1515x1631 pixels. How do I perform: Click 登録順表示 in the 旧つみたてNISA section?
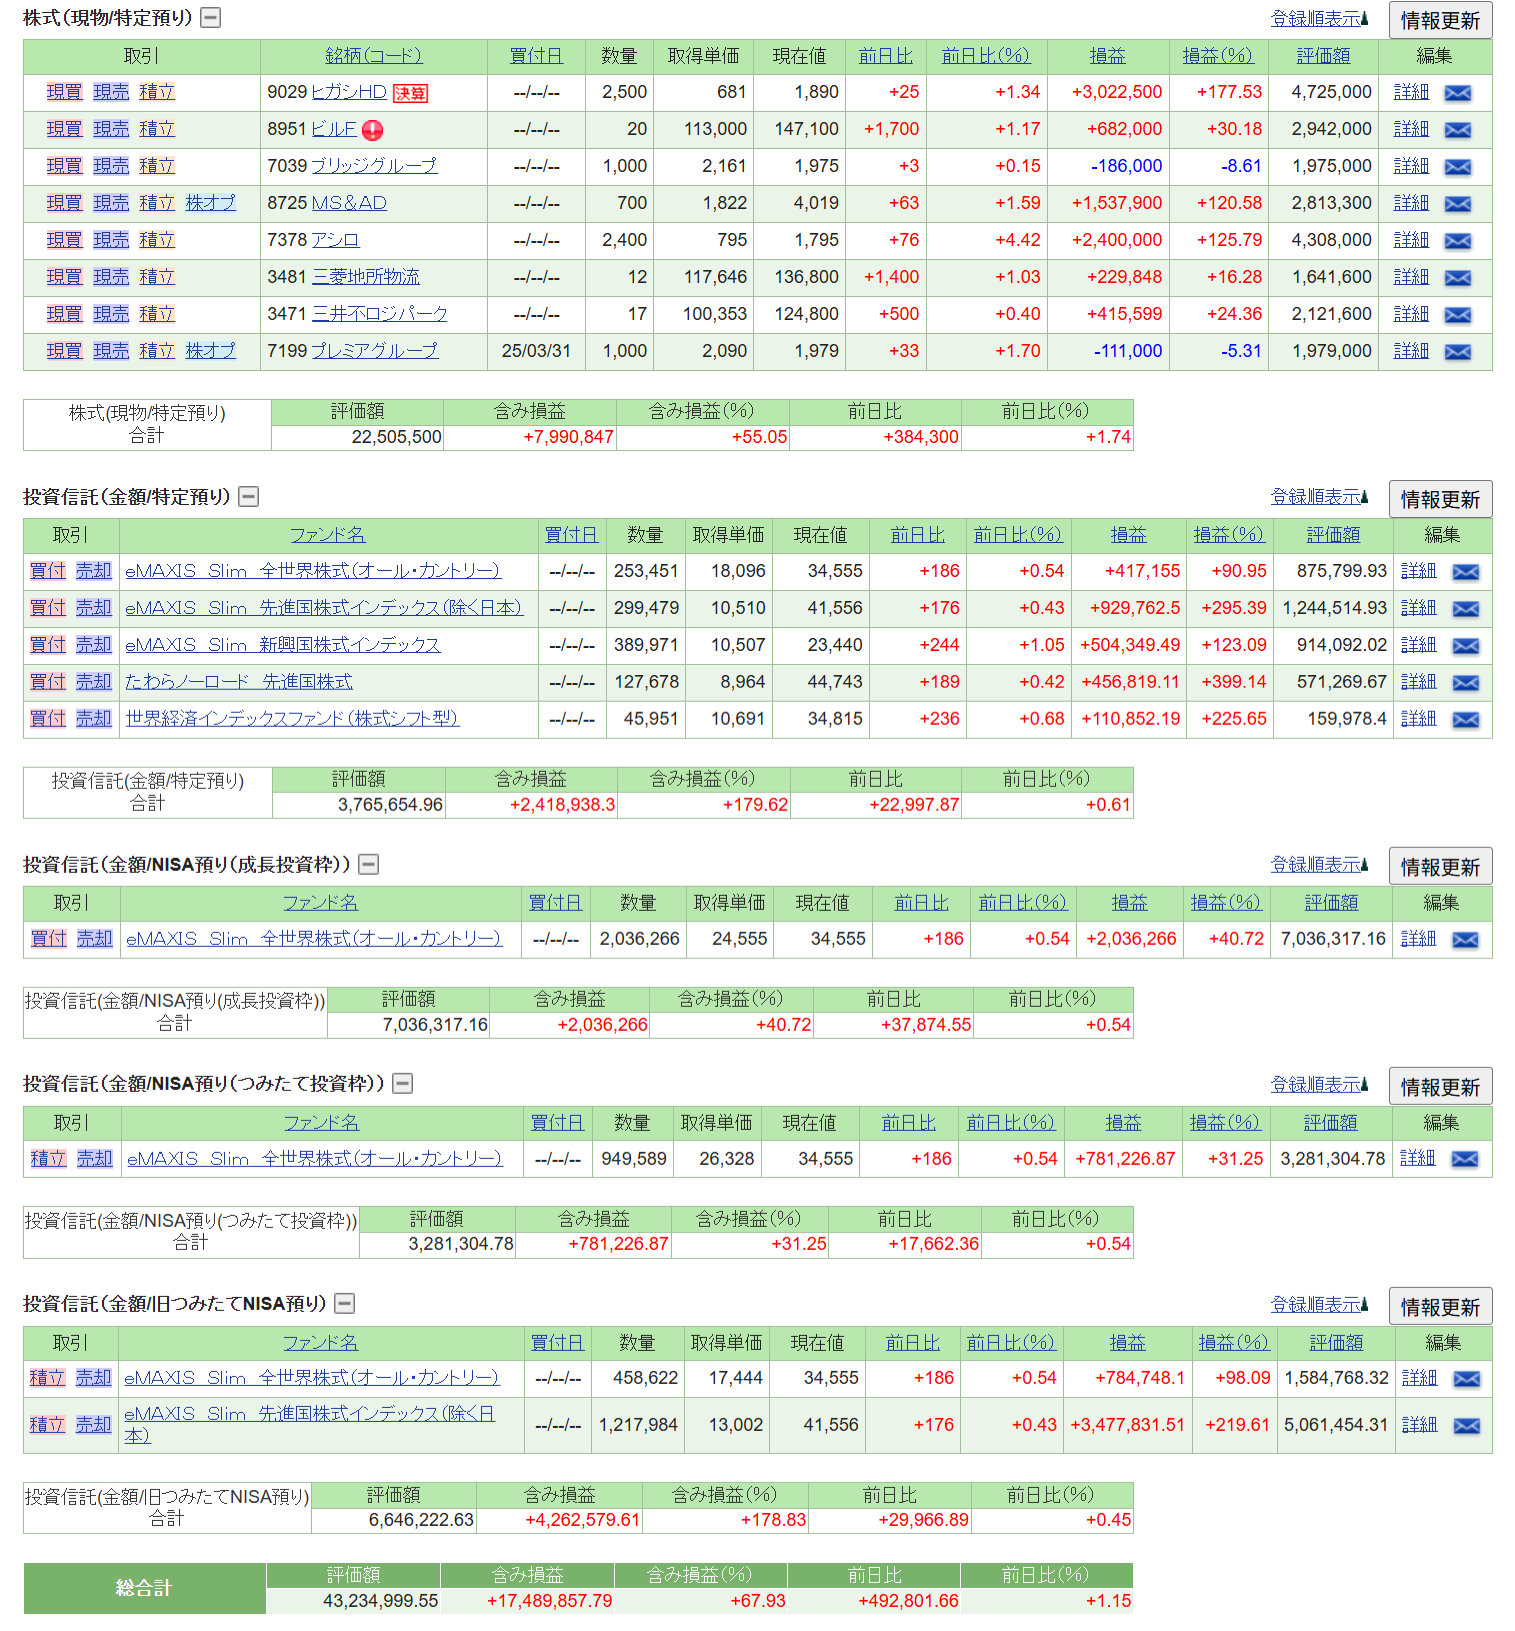pyautogui.click(x=1317, y=1305)
